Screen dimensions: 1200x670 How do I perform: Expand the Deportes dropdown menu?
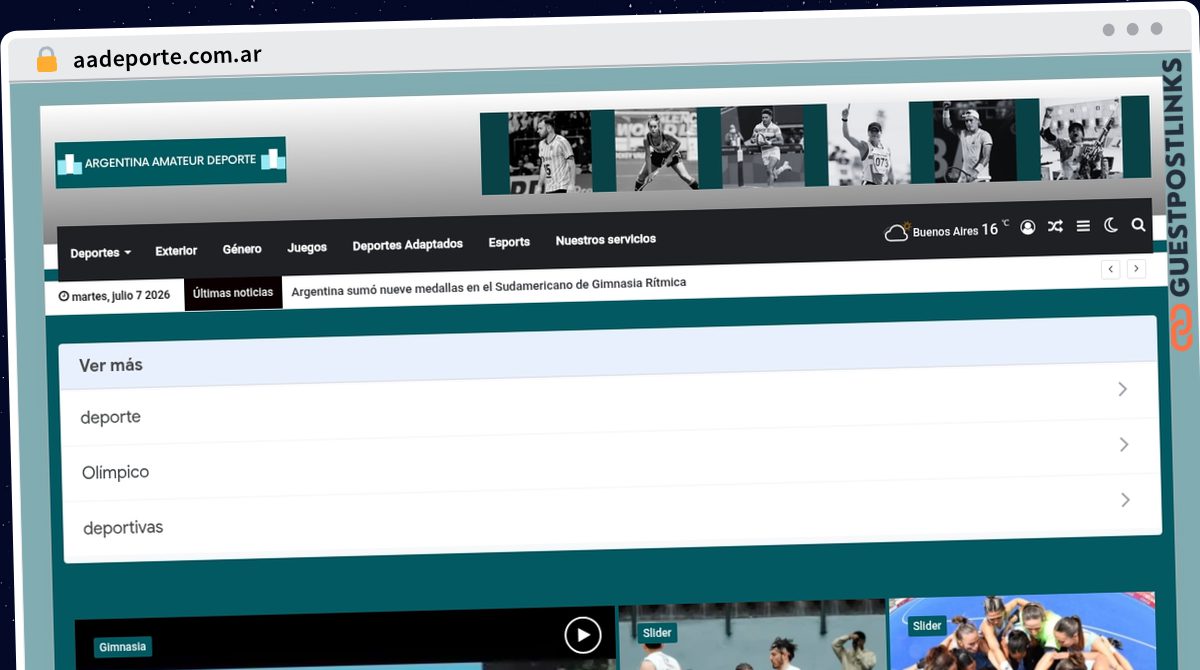pos(100,253)
